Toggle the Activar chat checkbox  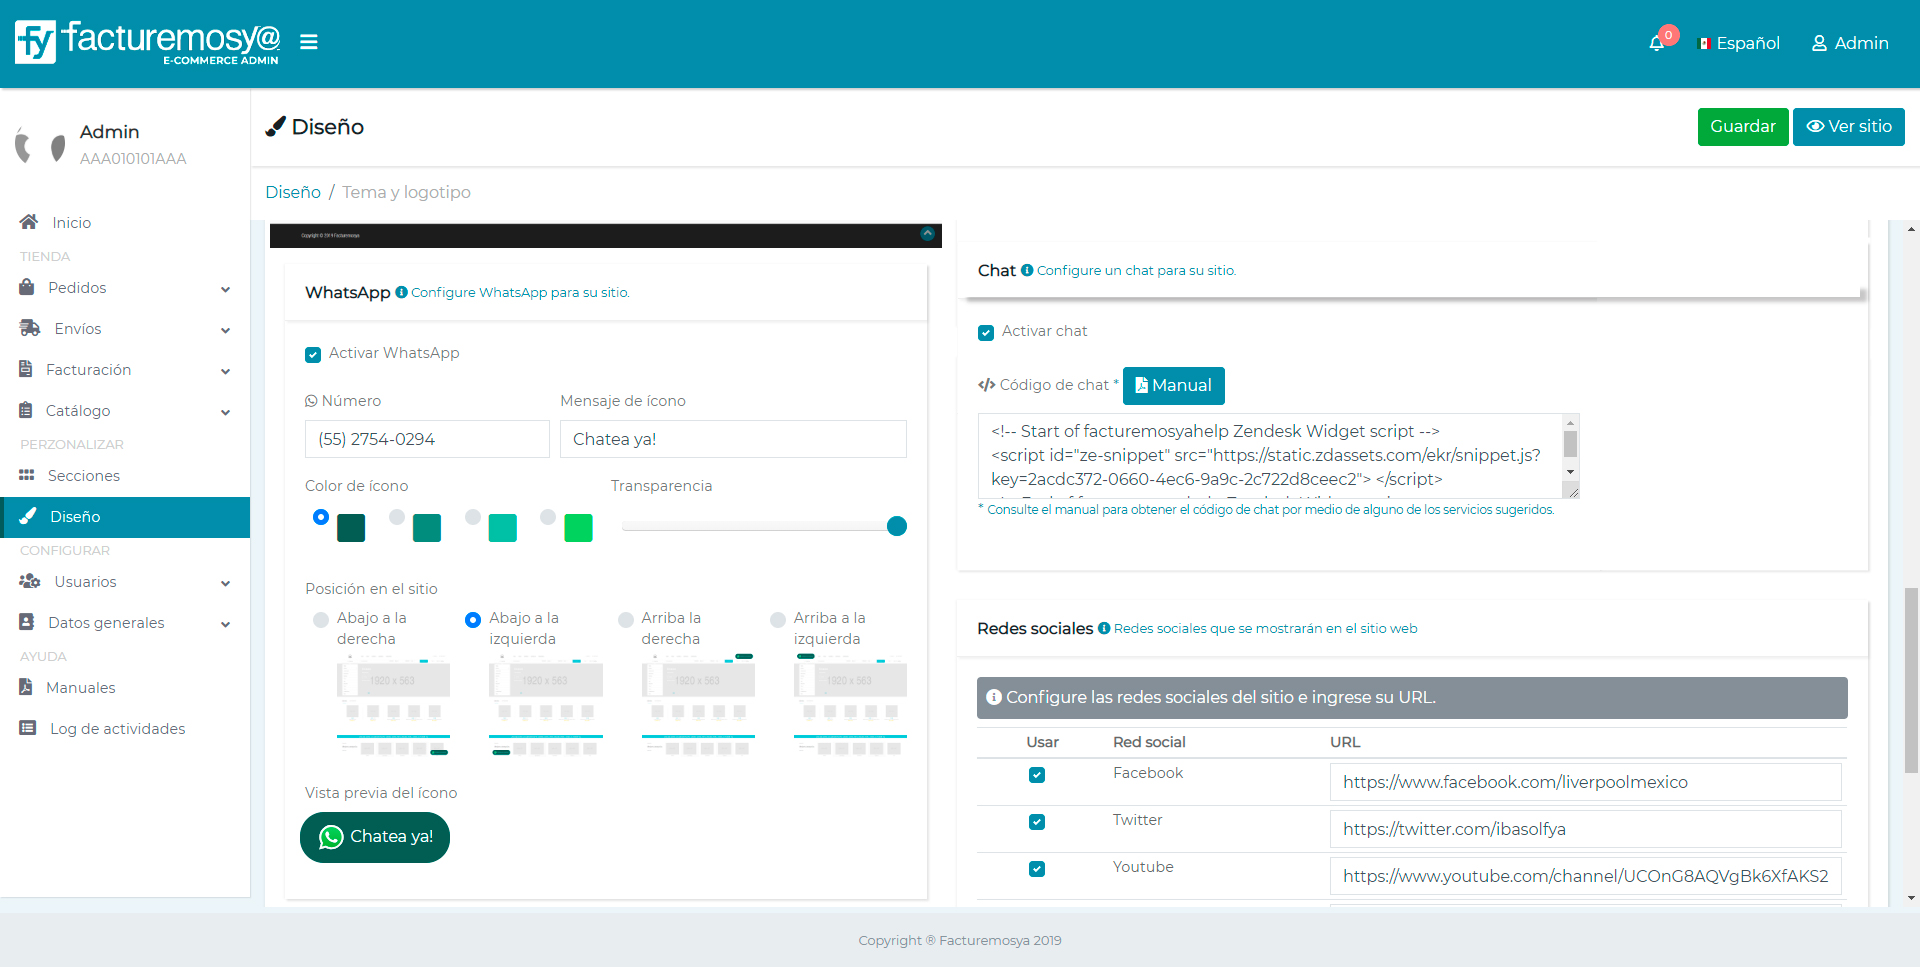point(986,332)
